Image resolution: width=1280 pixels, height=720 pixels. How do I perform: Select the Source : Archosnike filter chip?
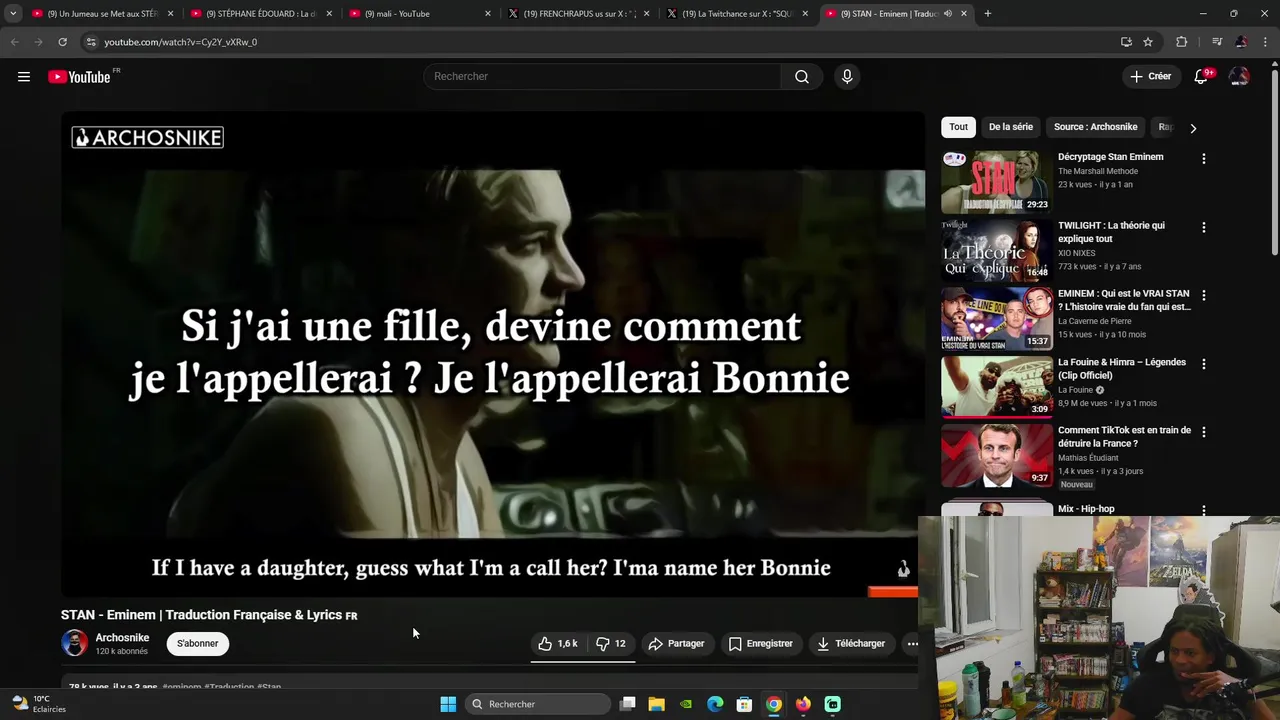1095,127
